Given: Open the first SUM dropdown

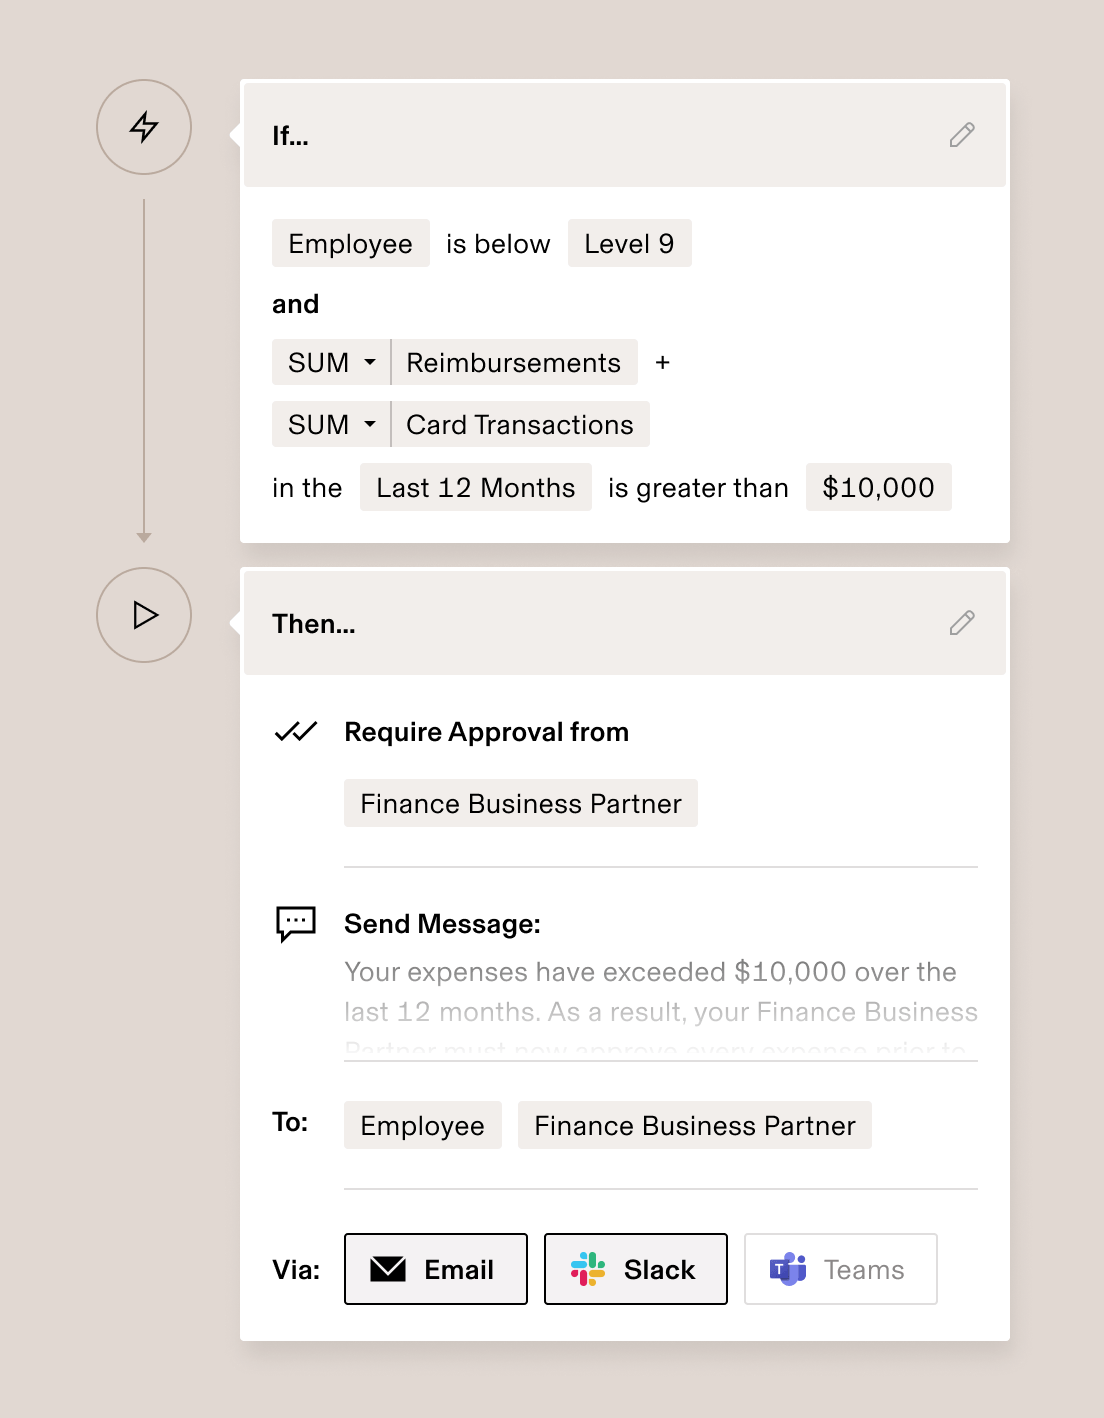Looking at the screenshot, I should (330, 362).
